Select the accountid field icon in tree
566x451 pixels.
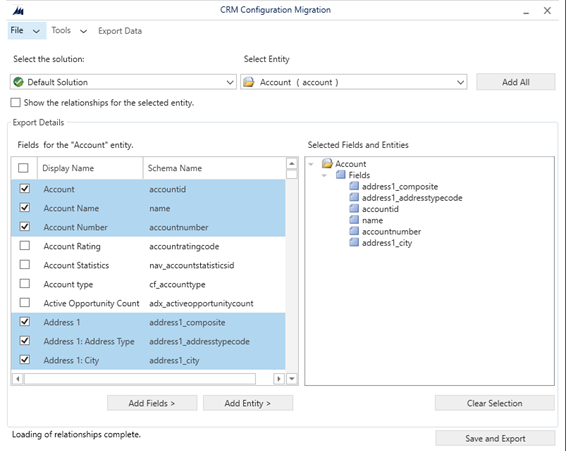354,209
